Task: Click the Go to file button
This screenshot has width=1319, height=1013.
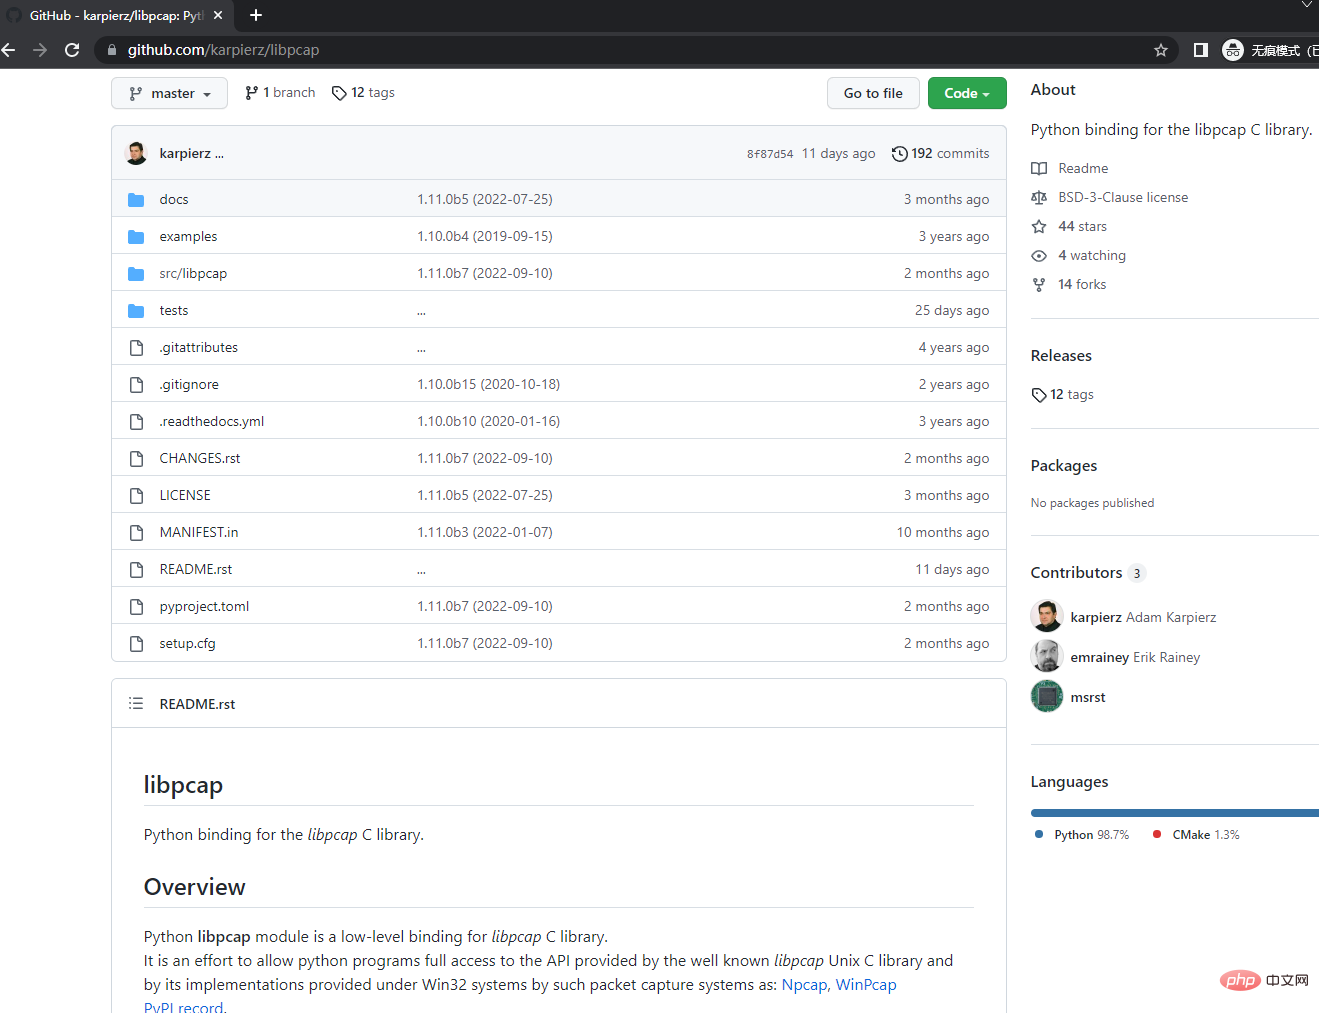Action: point(873,93)
